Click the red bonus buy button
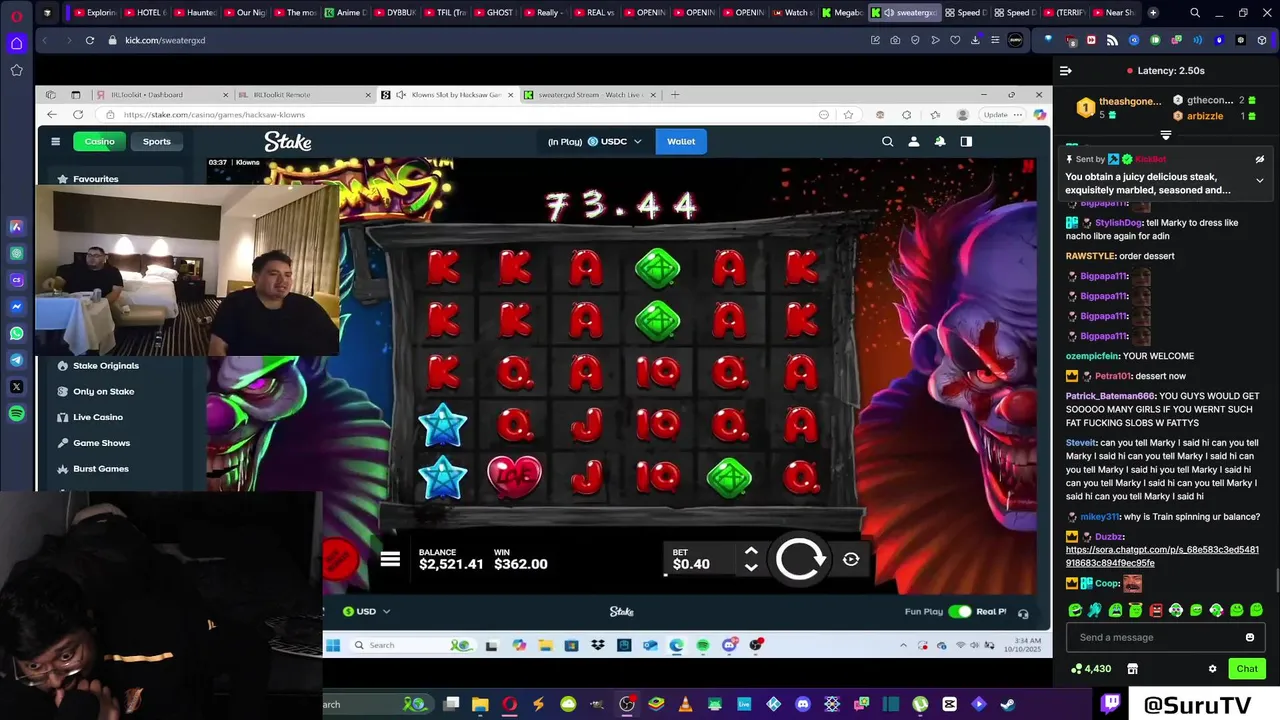This screenshot has width=1280, height=720. (339, 559)
